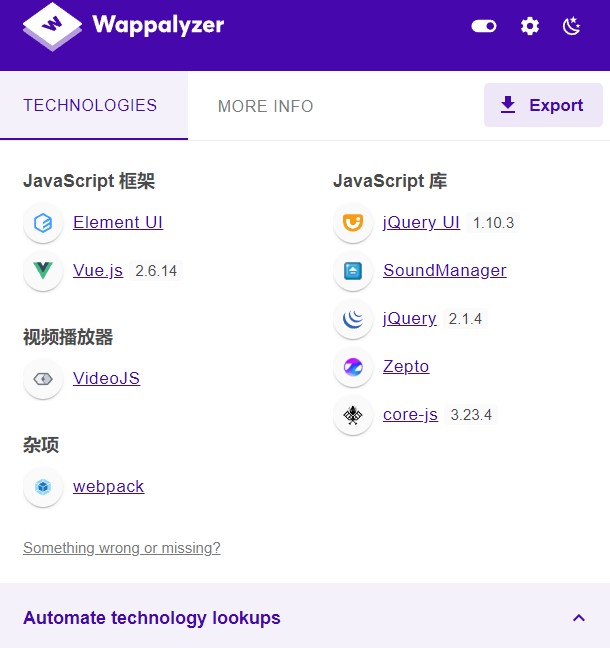Switch to dark mode with moon icon
This screenshot has height=648, width=610.
[x=572, y=26]
